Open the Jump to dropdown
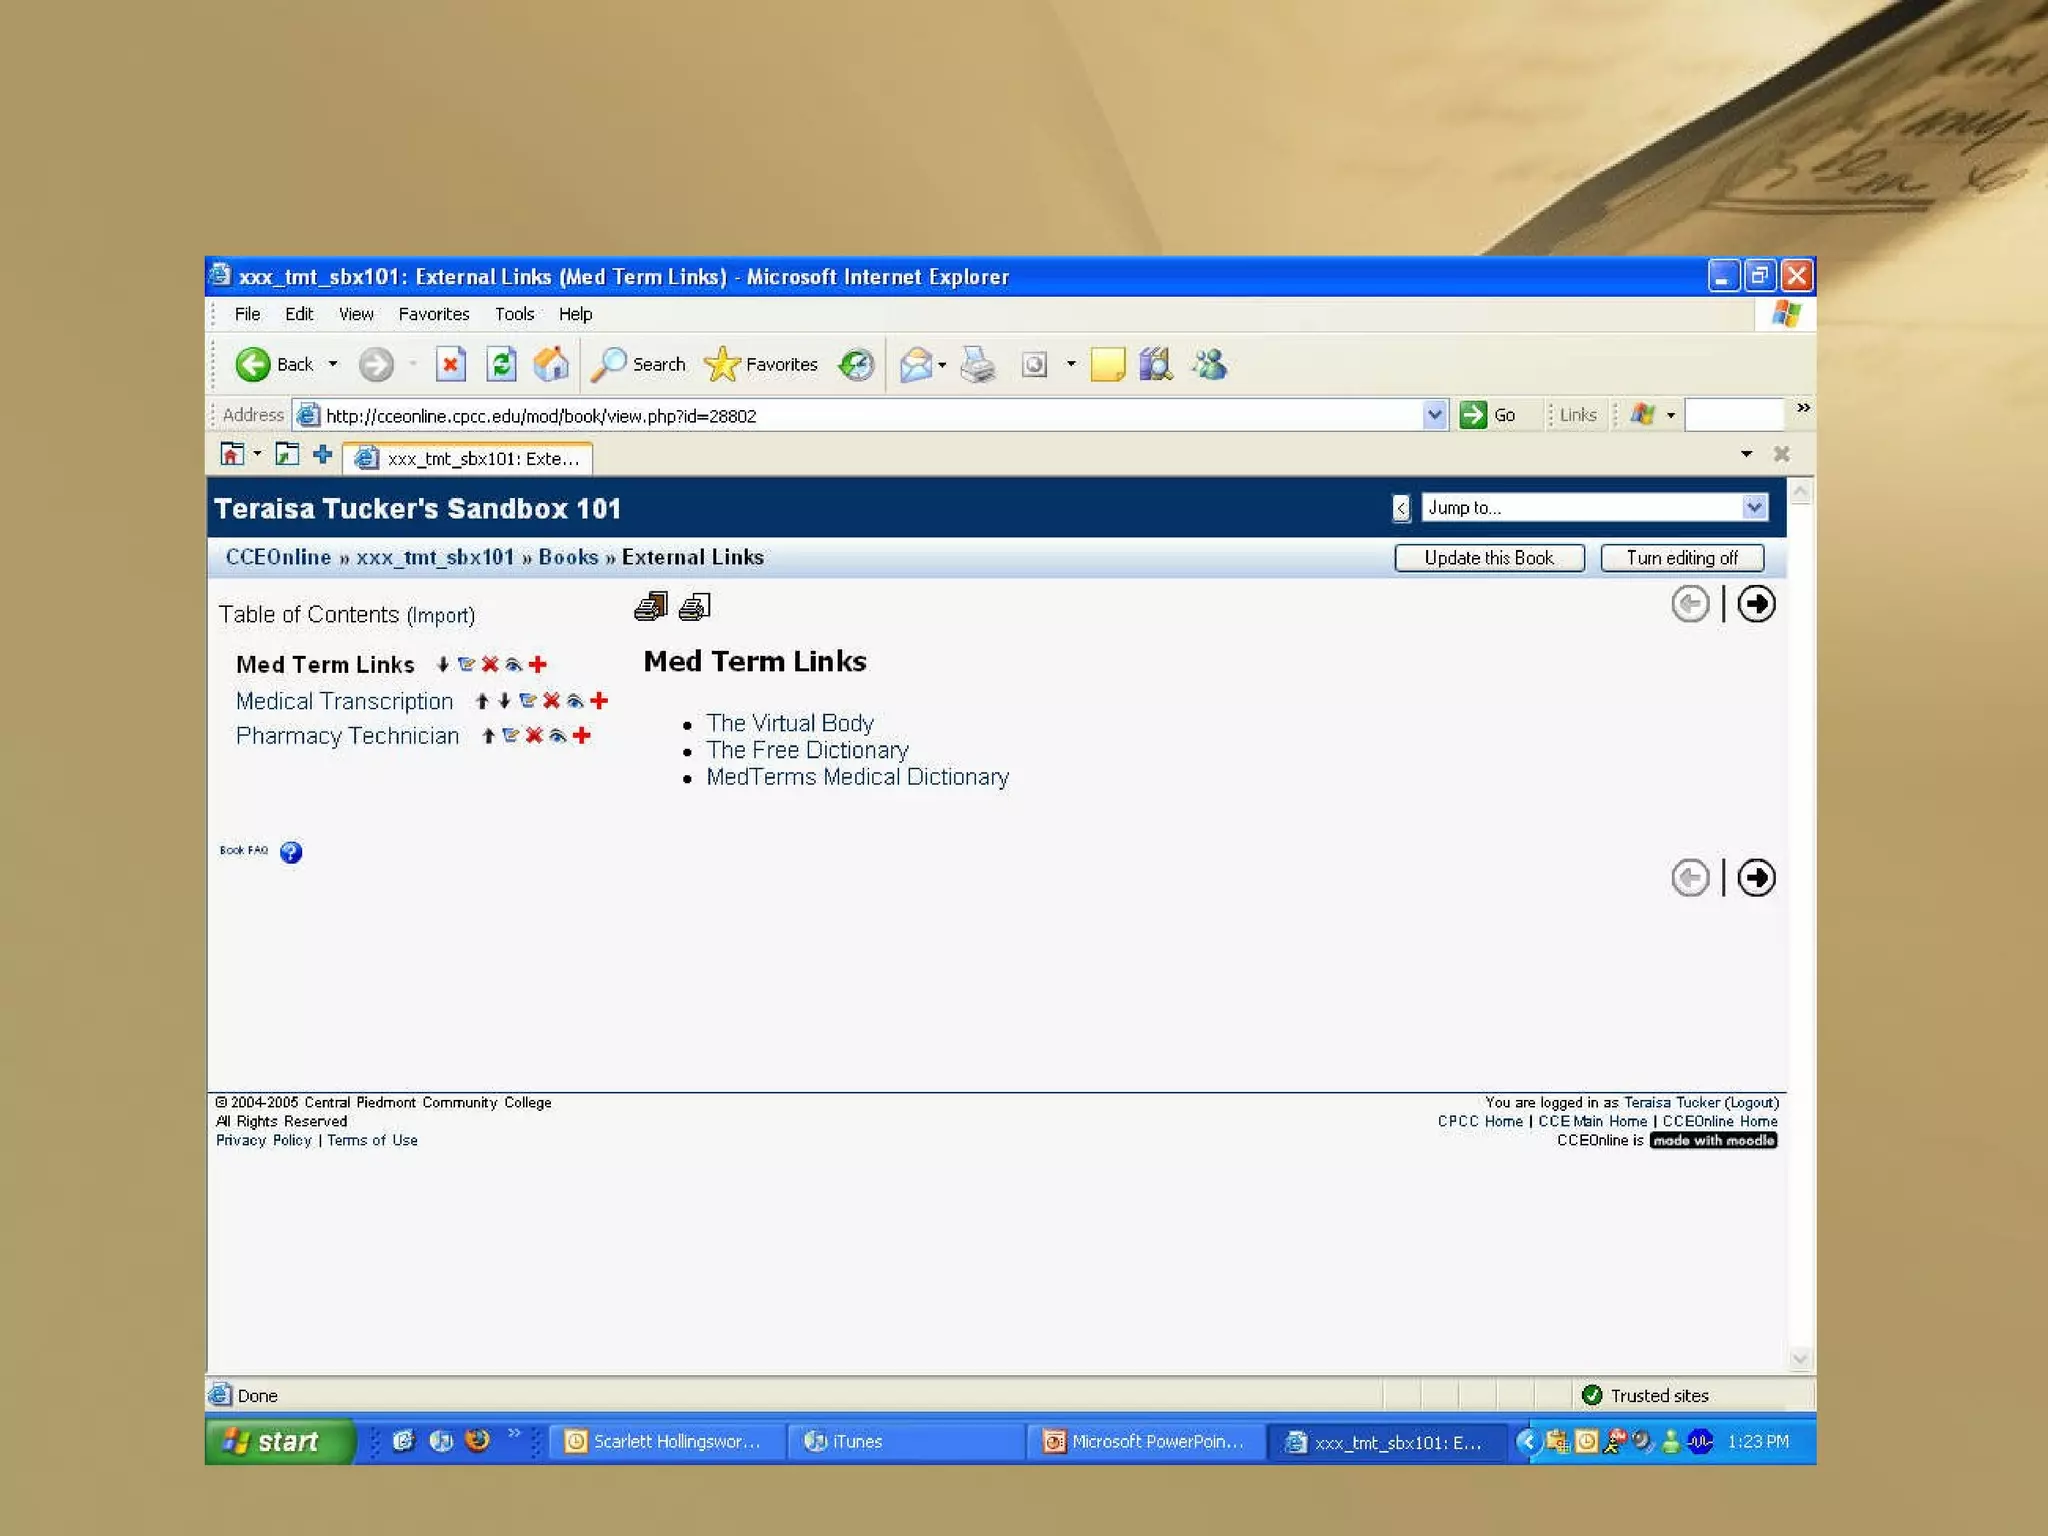The height and width of the screenshot is (1536, 2048). pos(1753,507)
